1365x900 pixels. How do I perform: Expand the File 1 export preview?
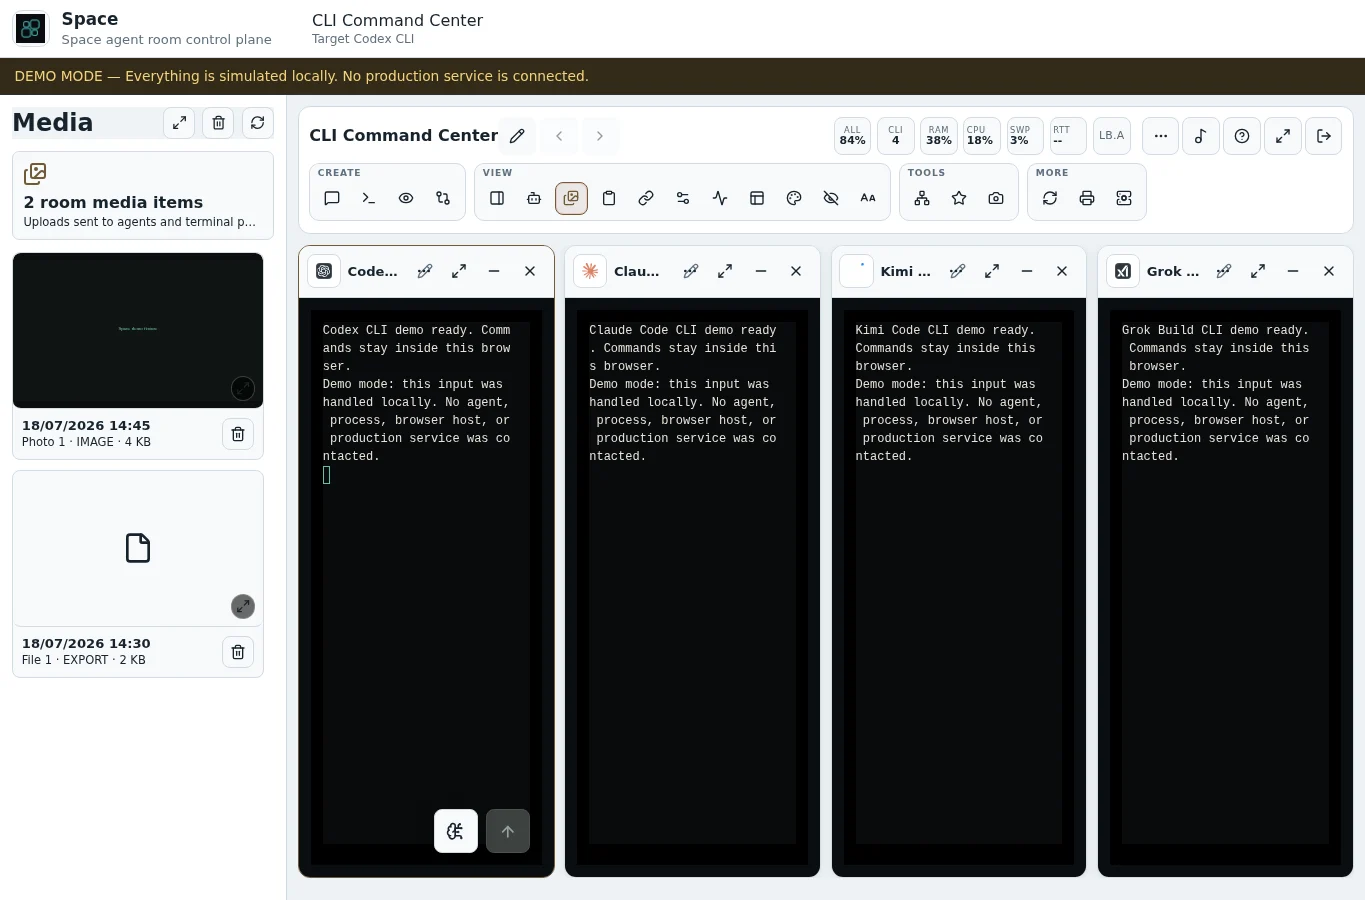(x=243, y=606)
